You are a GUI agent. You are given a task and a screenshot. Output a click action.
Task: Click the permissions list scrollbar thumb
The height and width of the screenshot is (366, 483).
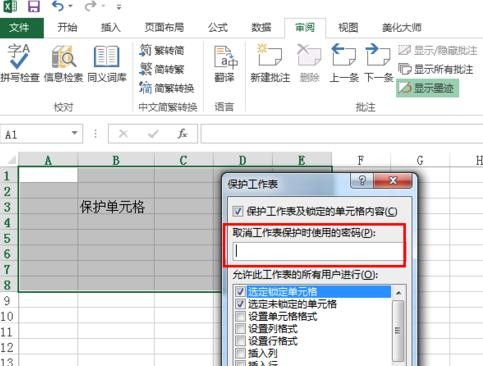click(x=398, y=330)
